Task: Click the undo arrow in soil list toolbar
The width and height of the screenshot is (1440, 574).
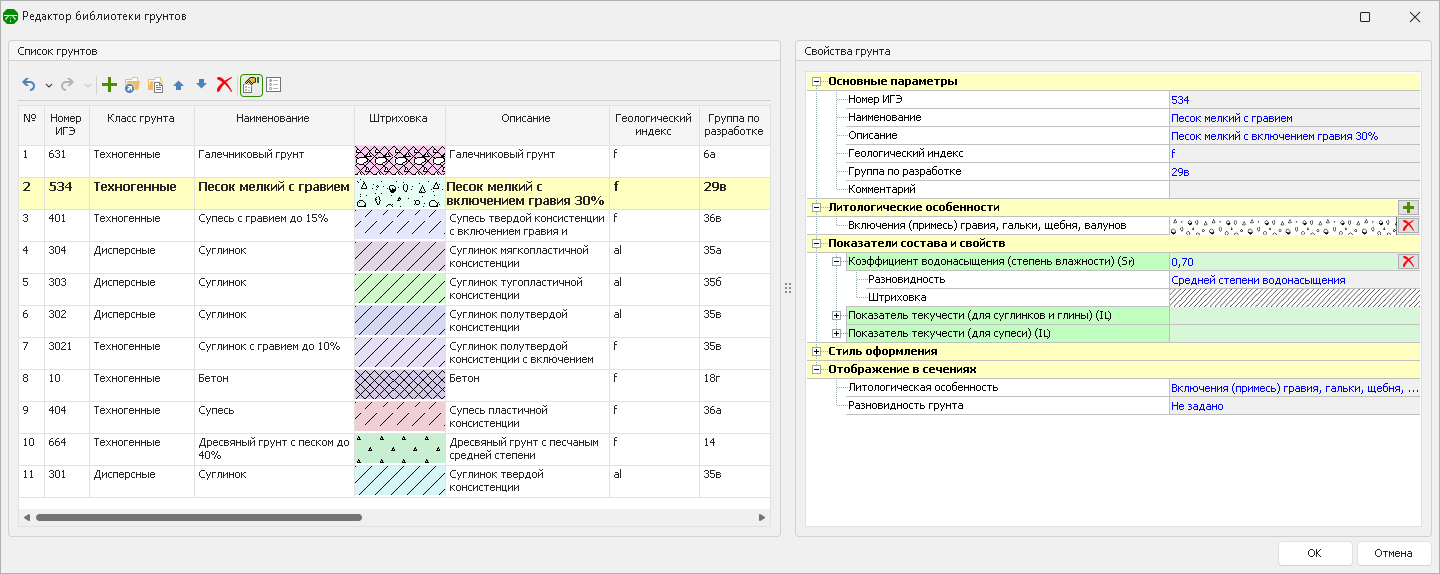Action: (x=29, y=85)
